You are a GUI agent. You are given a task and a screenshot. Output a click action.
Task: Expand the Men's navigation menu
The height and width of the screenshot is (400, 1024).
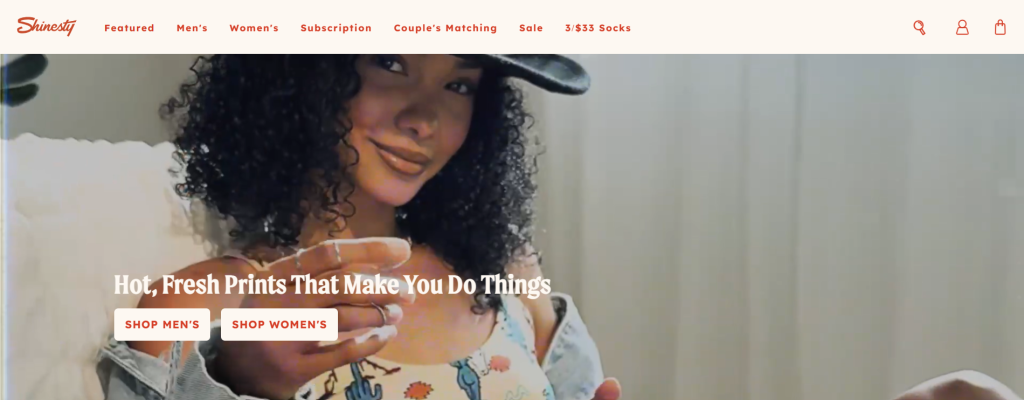(192, 28)
